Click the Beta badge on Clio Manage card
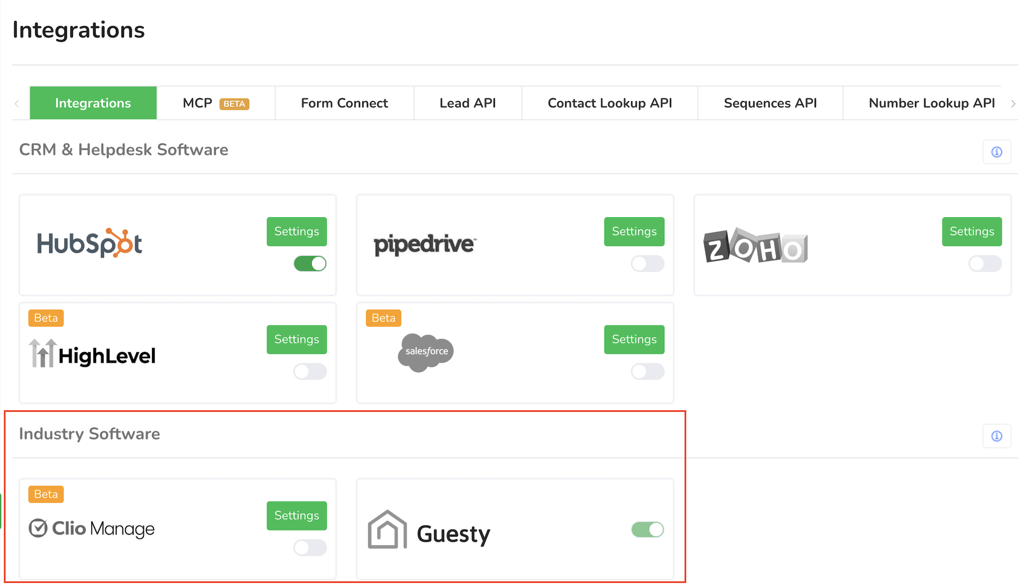 46,495
